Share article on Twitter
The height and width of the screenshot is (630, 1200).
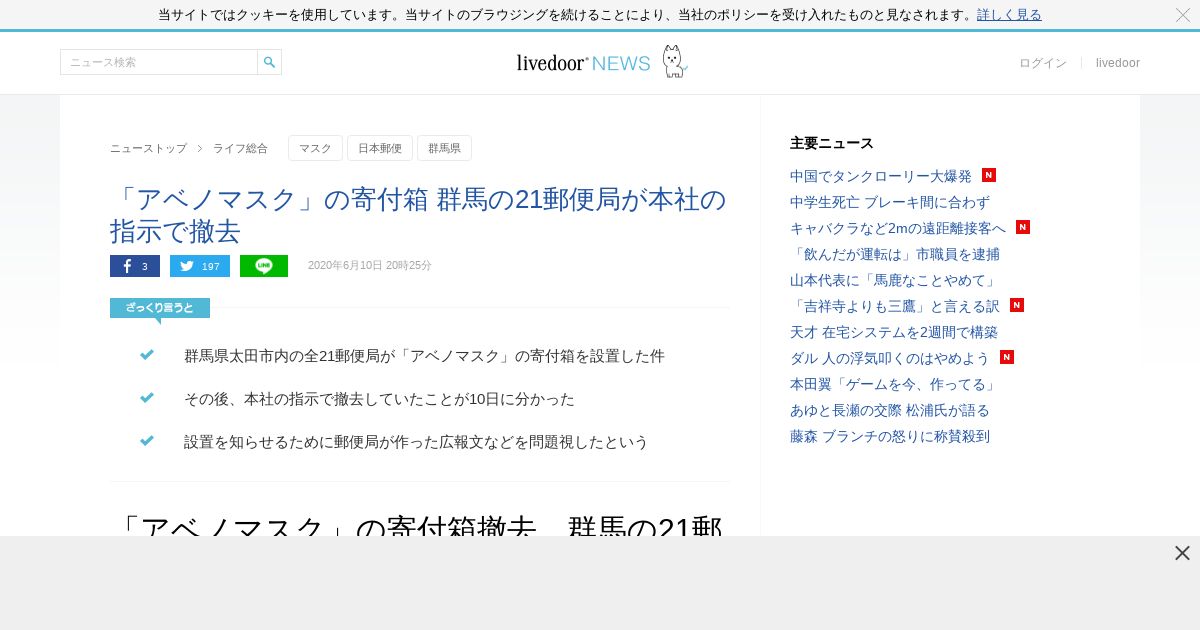tap(200, 266)
